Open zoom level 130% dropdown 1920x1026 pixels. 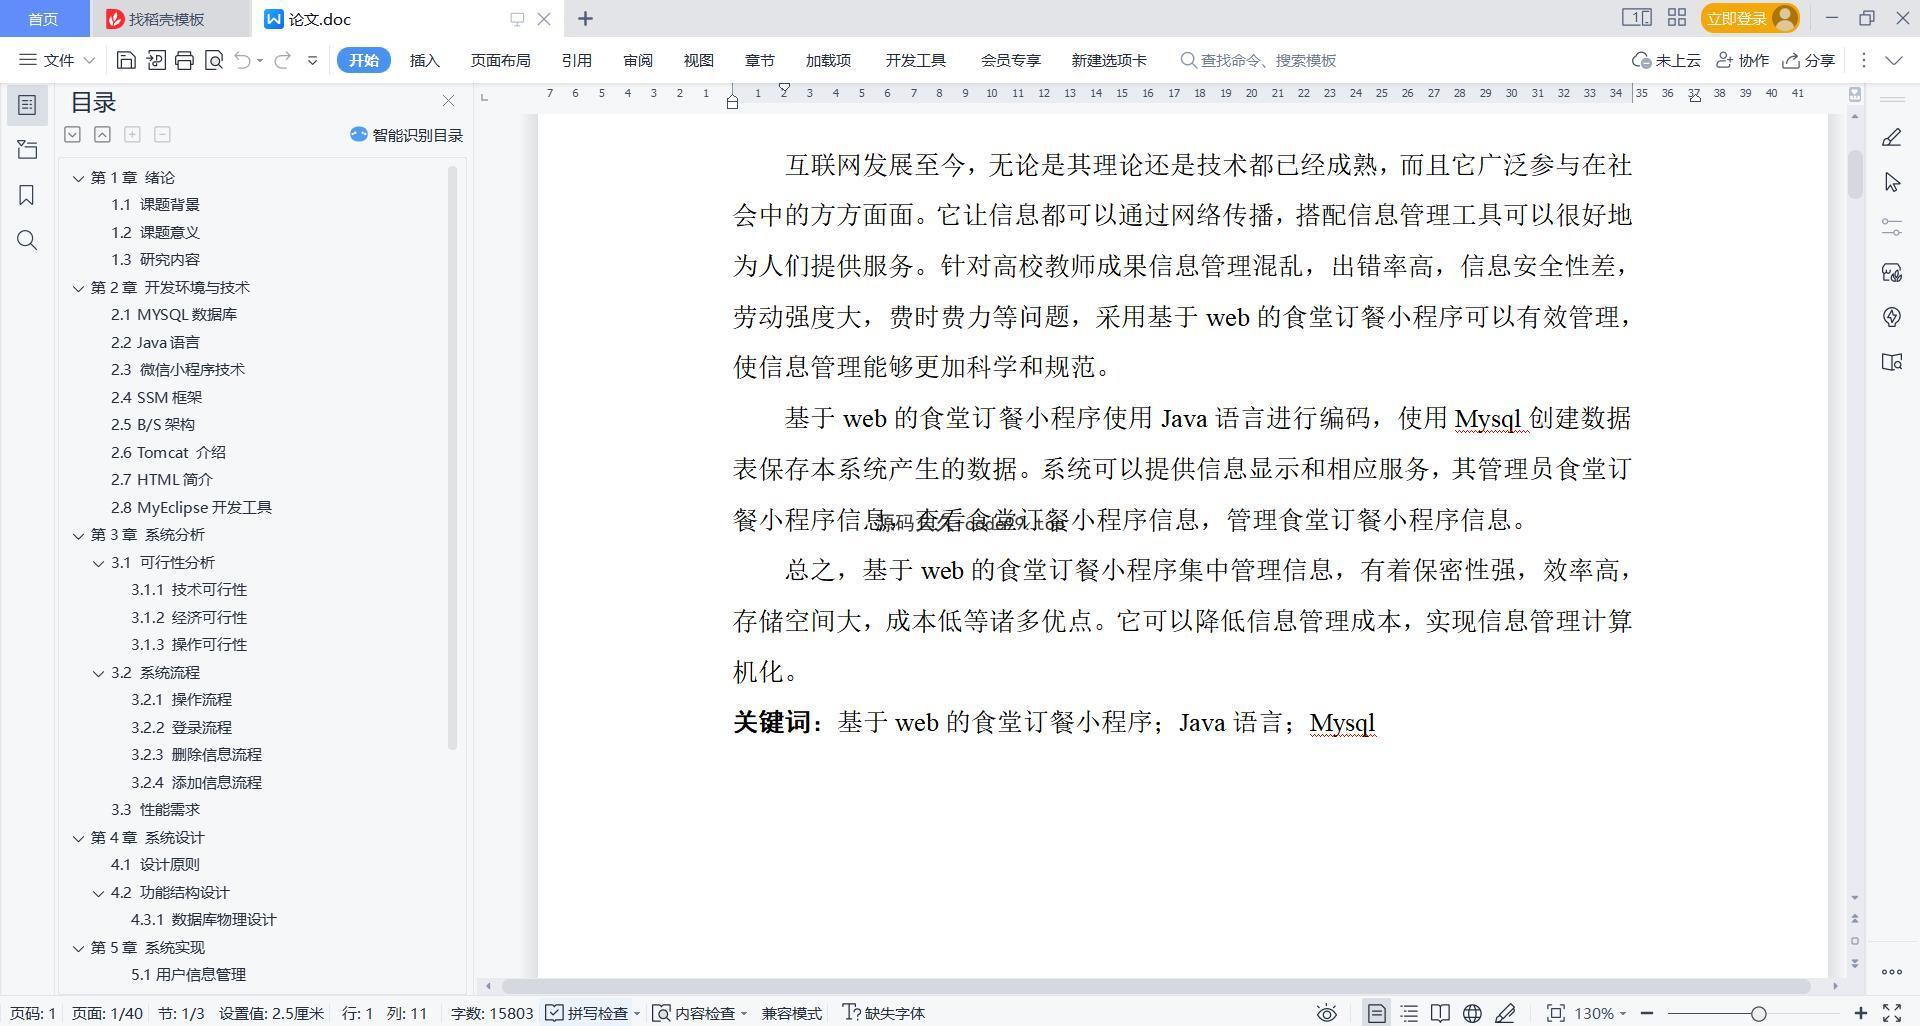tap(1600, 1013)
